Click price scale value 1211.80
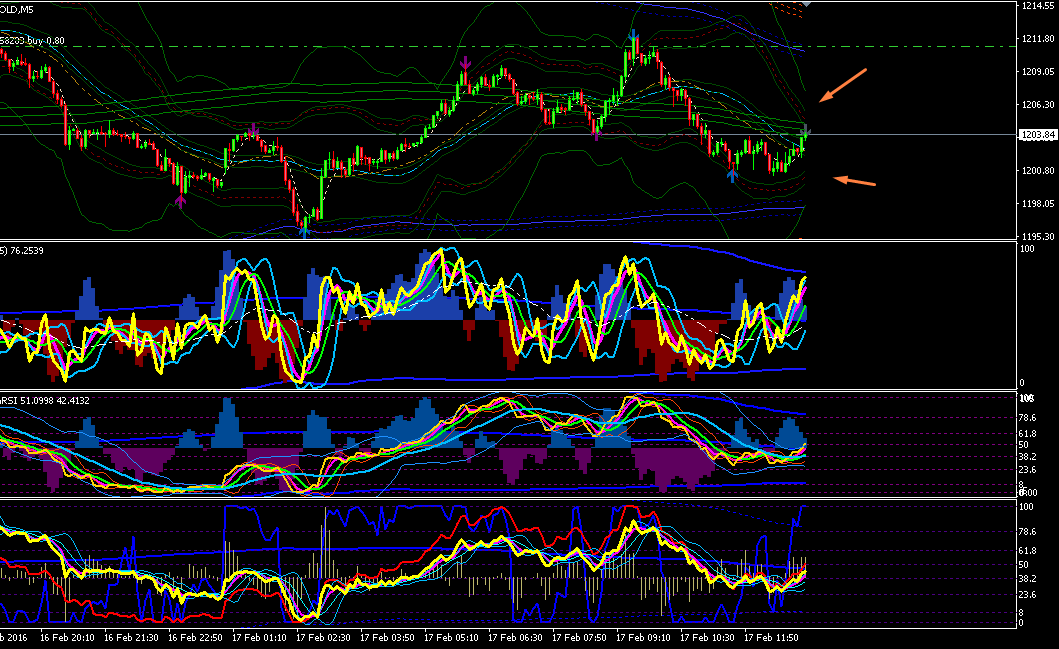The width and height of the screenshot is (1059, 649). point(1038,38)
